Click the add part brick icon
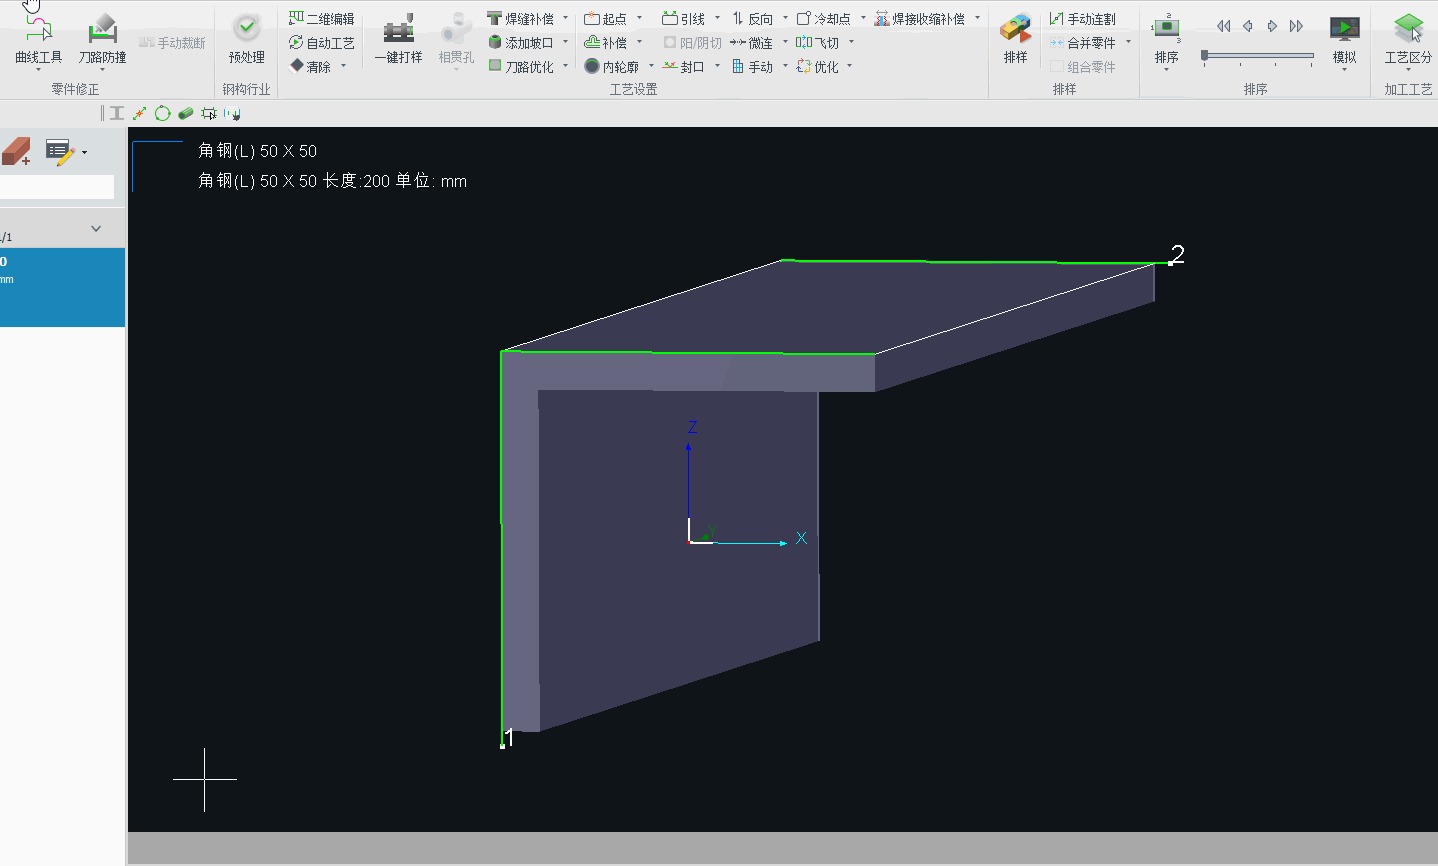This screenshot has width=1438, height=866. coord(16,152)
